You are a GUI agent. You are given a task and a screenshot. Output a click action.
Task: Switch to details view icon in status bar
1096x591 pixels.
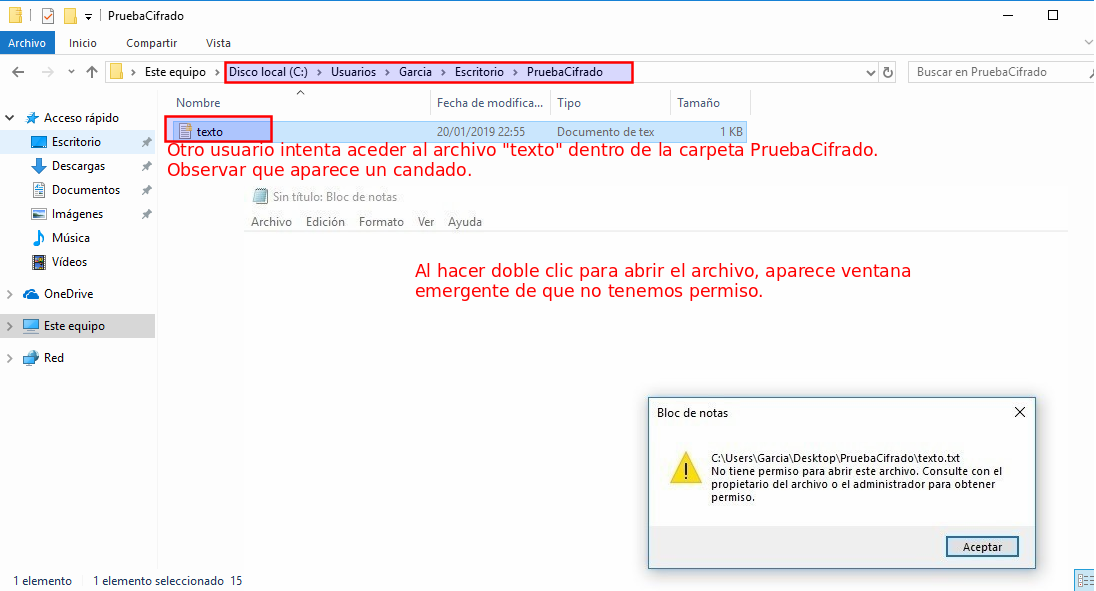(1085, 581)
